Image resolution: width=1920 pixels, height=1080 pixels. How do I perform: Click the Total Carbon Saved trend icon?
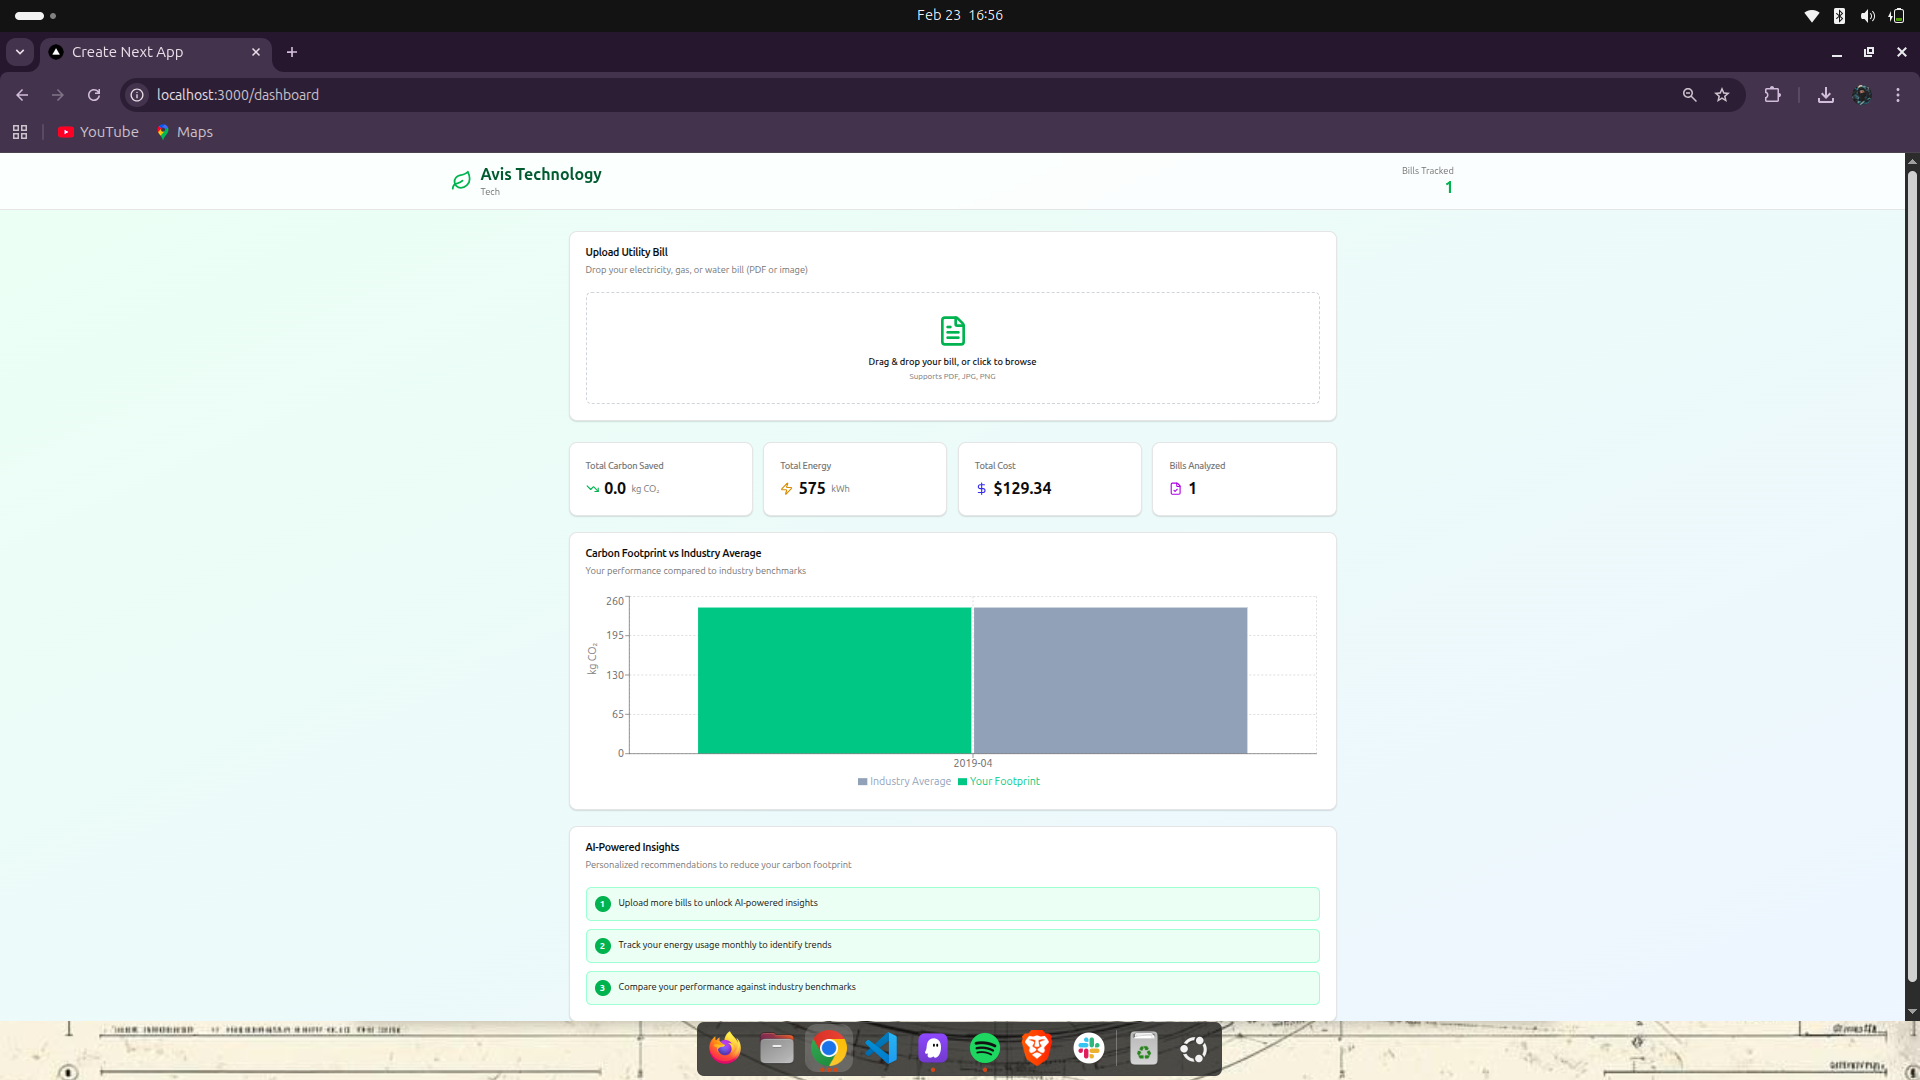[593, 489]
